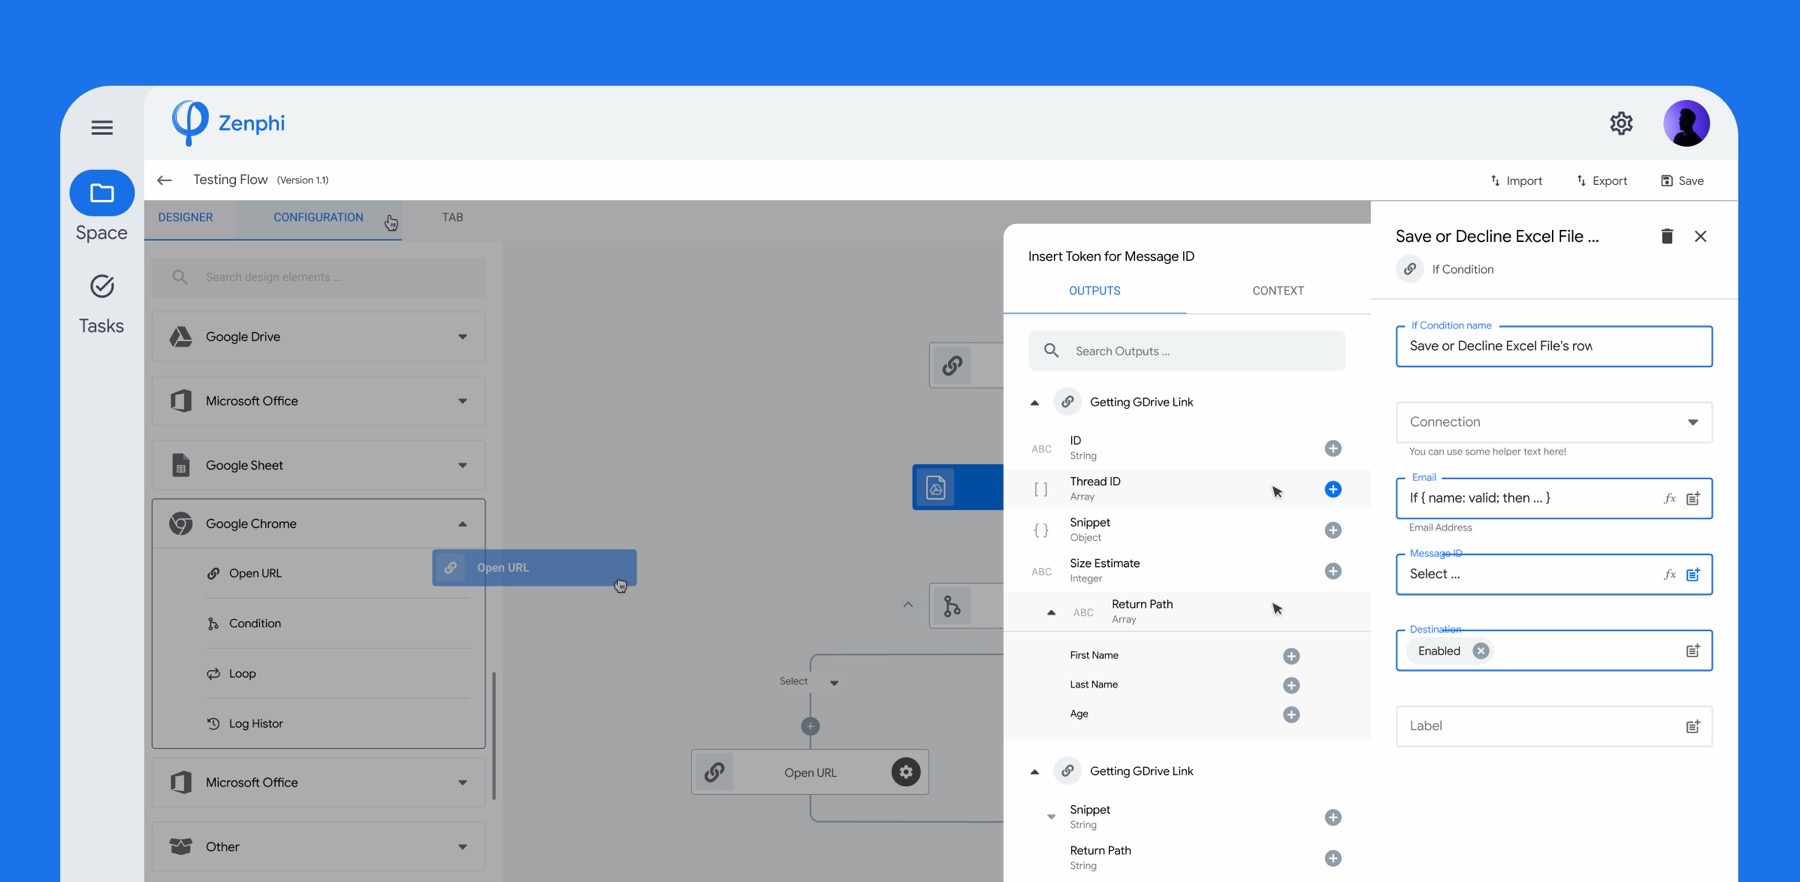1800x882 pixels.
Task: Remove the Enabled chip from Destination
Action: [x=1481, y=651]
